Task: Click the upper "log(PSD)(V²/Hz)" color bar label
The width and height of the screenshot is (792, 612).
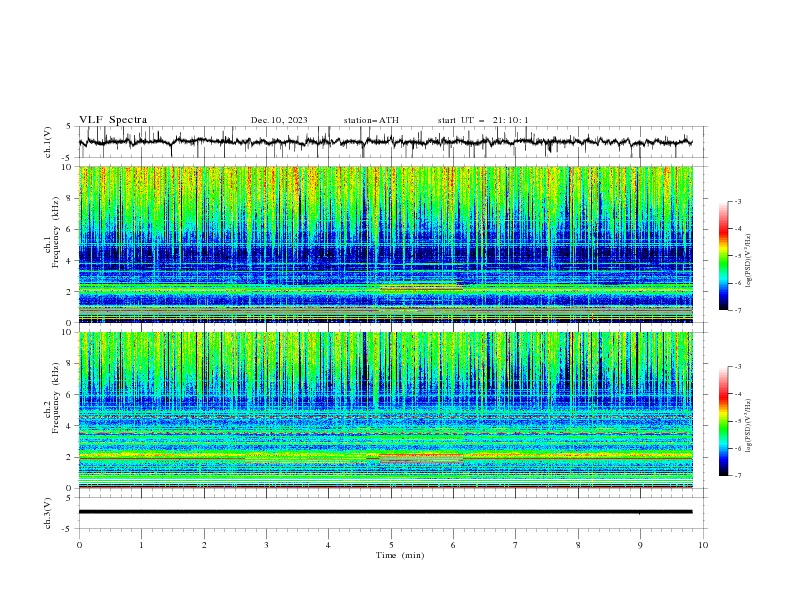Action: click(748, 261)
